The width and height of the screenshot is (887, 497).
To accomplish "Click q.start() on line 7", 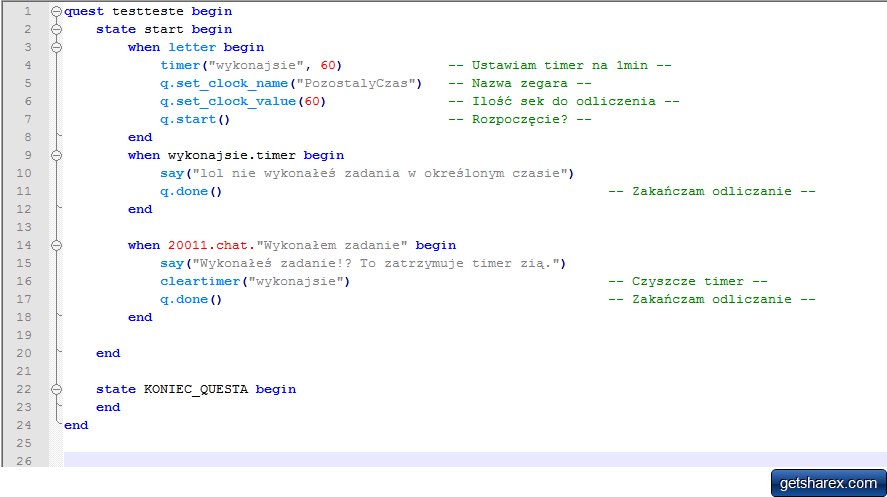I will [195, 120].
